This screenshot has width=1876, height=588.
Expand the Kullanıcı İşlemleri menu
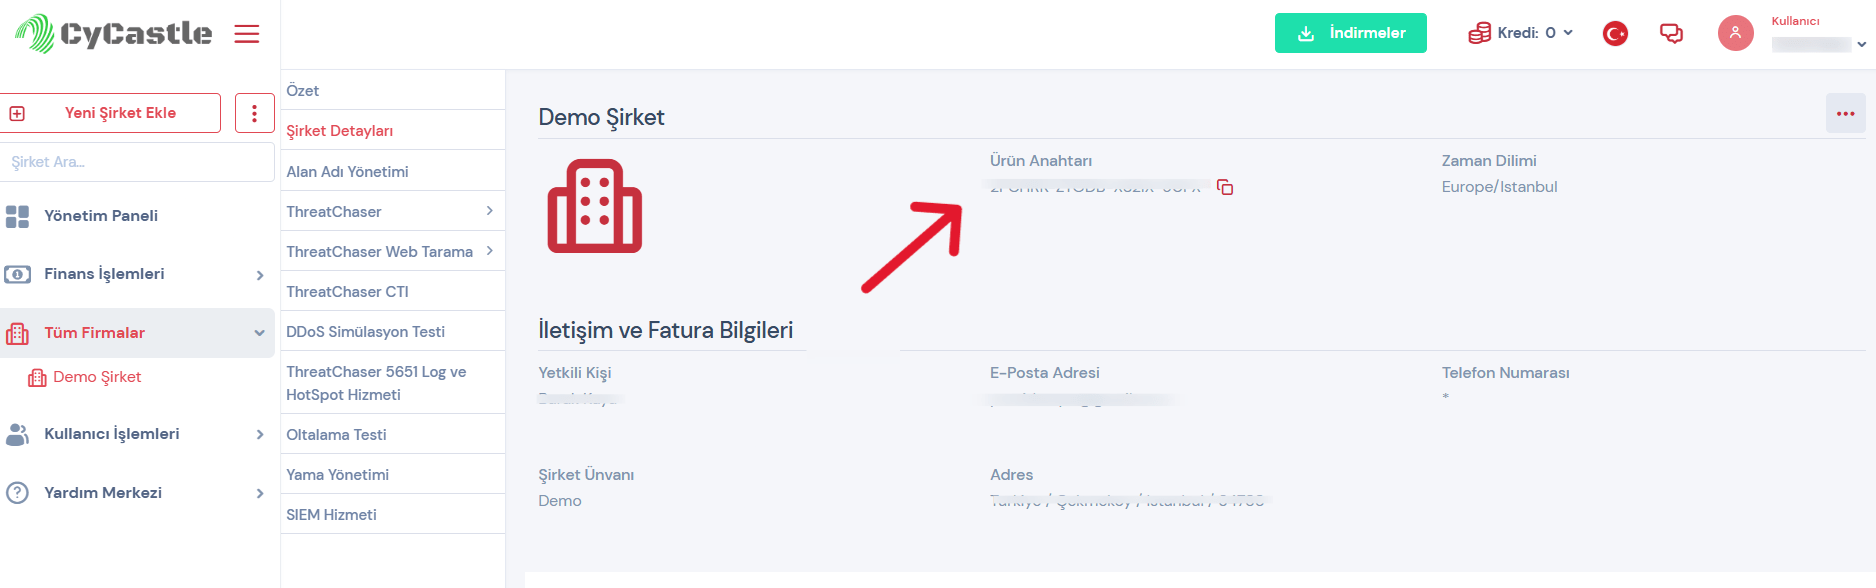click(137, 434)
